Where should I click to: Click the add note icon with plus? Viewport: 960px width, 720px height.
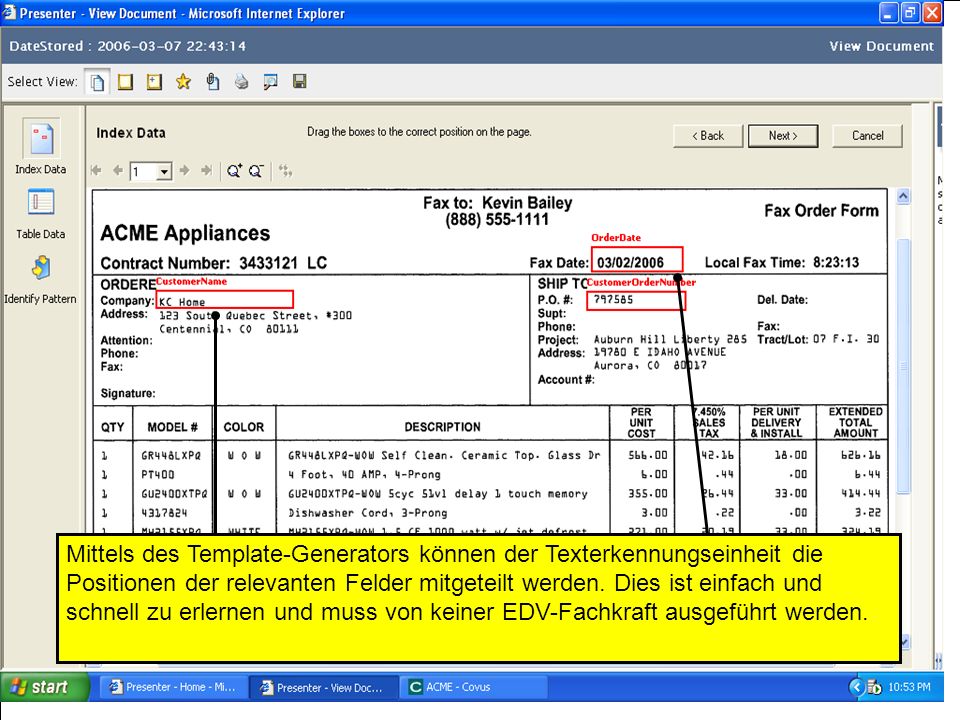tap(154, 81)
